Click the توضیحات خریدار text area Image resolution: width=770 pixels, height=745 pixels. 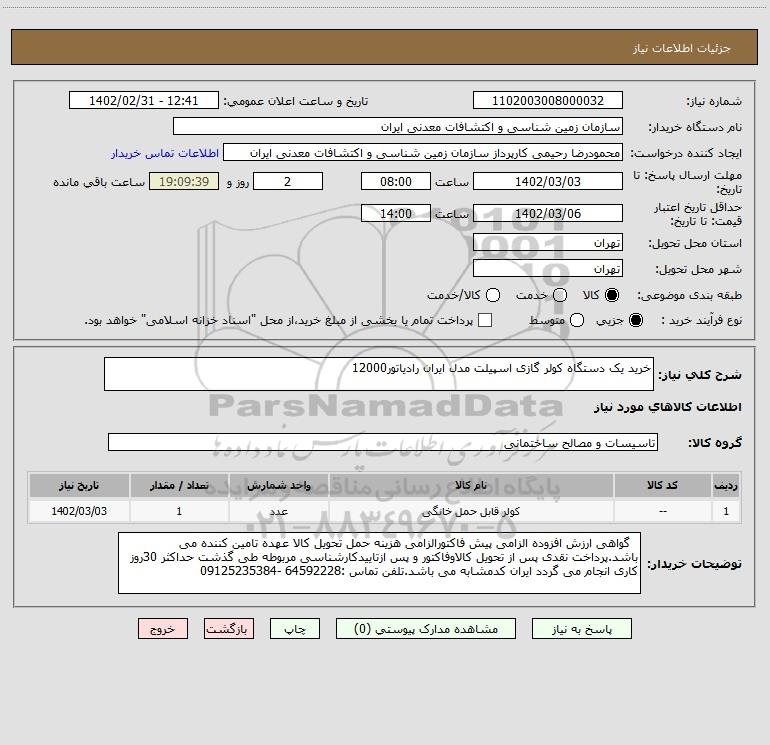379,563
